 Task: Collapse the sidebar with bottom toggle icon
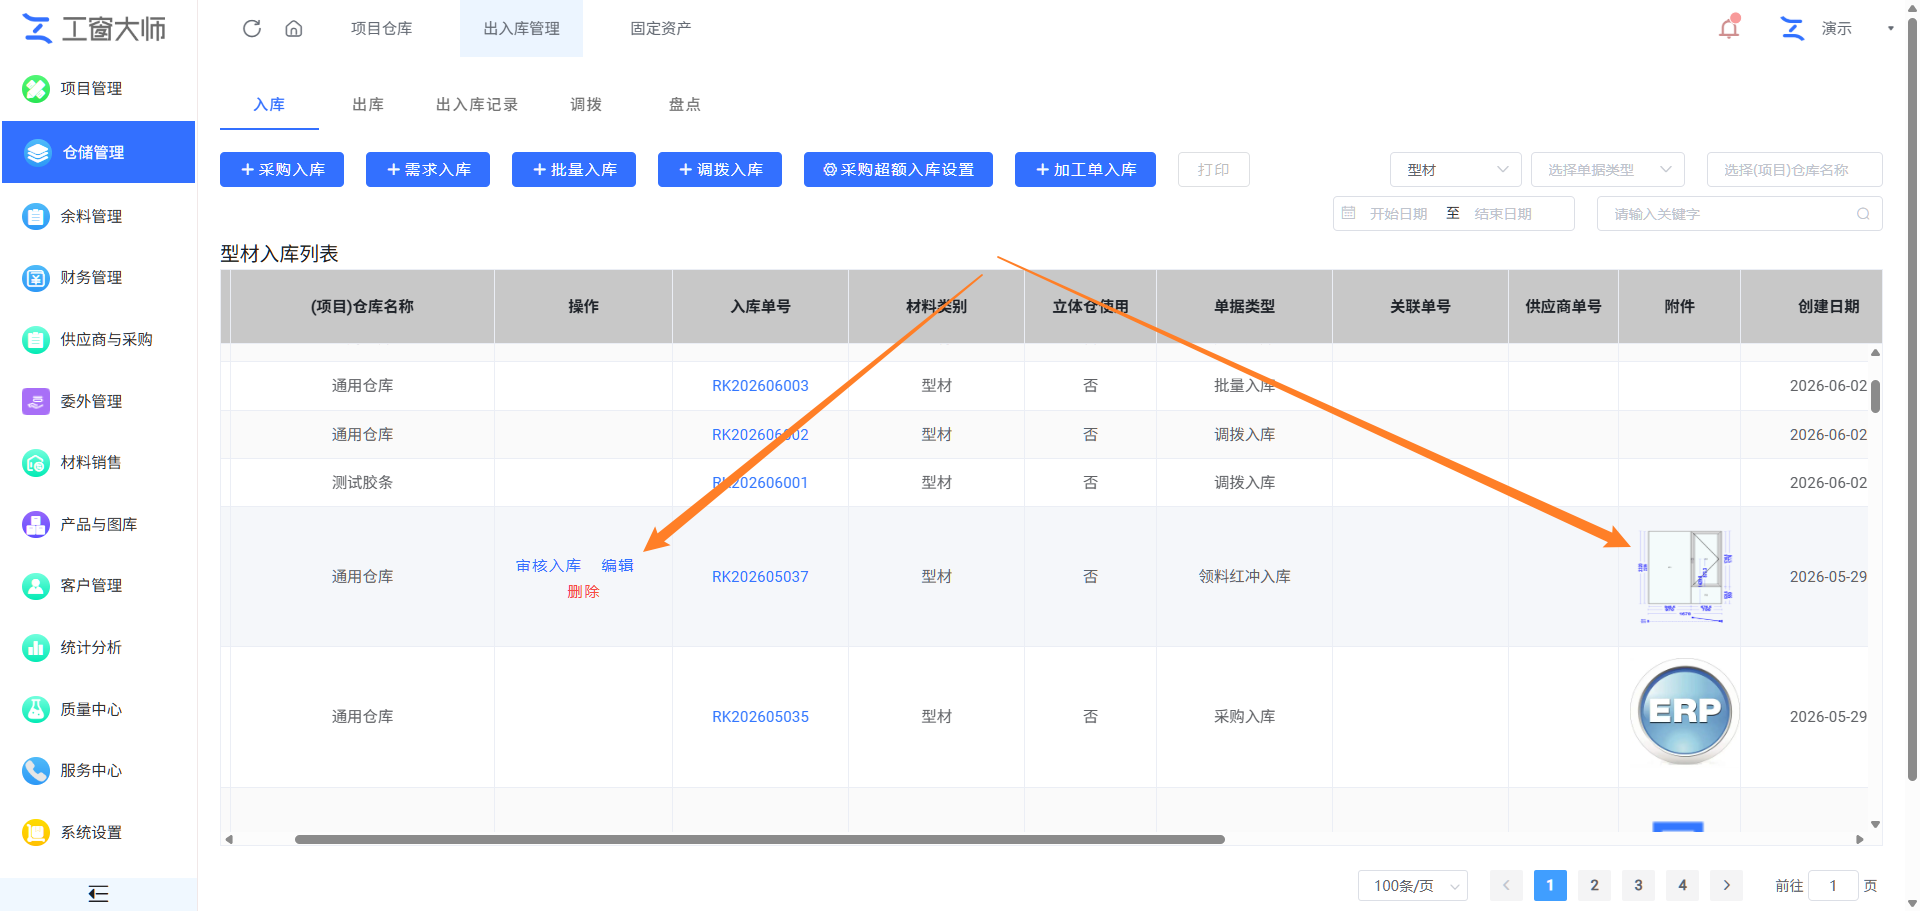tap(98, 894)
